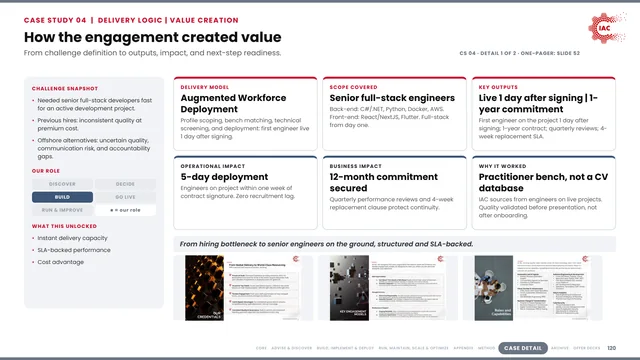Click the 'SLA-backed performance' bullet
640x360 pixels.
pyautogui.click(x=74, y=250)
